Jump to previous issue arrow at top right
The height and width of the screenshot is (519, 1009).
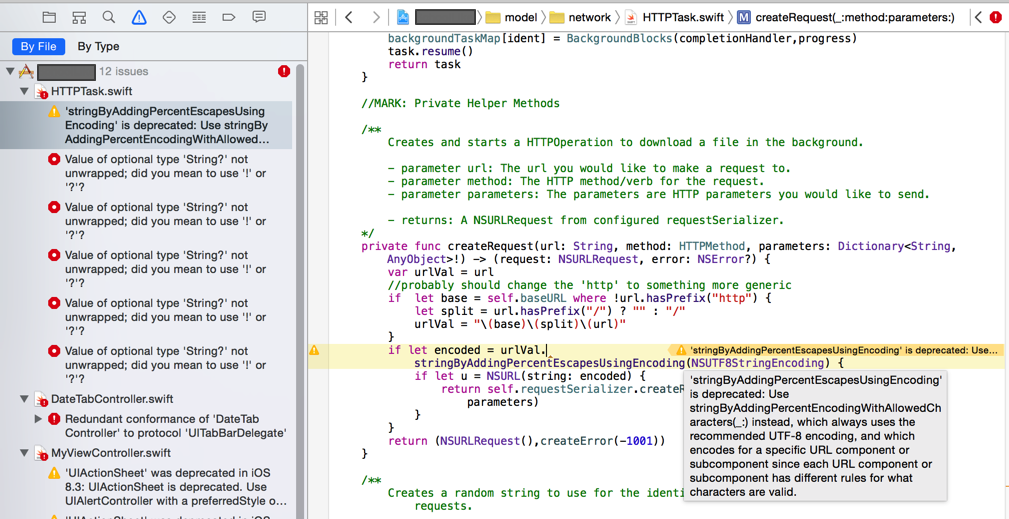pyautogui.click(x=978, y=17)
